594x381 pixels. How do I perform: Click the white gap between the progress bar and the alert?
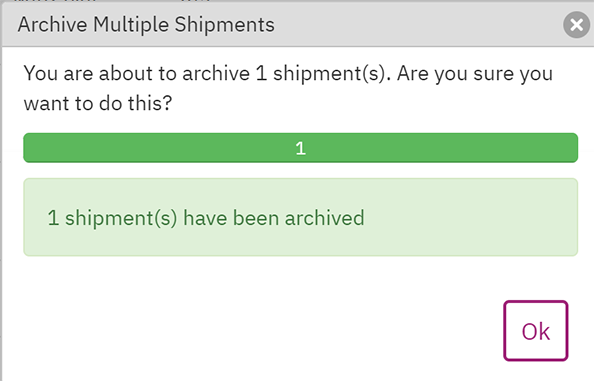pos(300,170)
